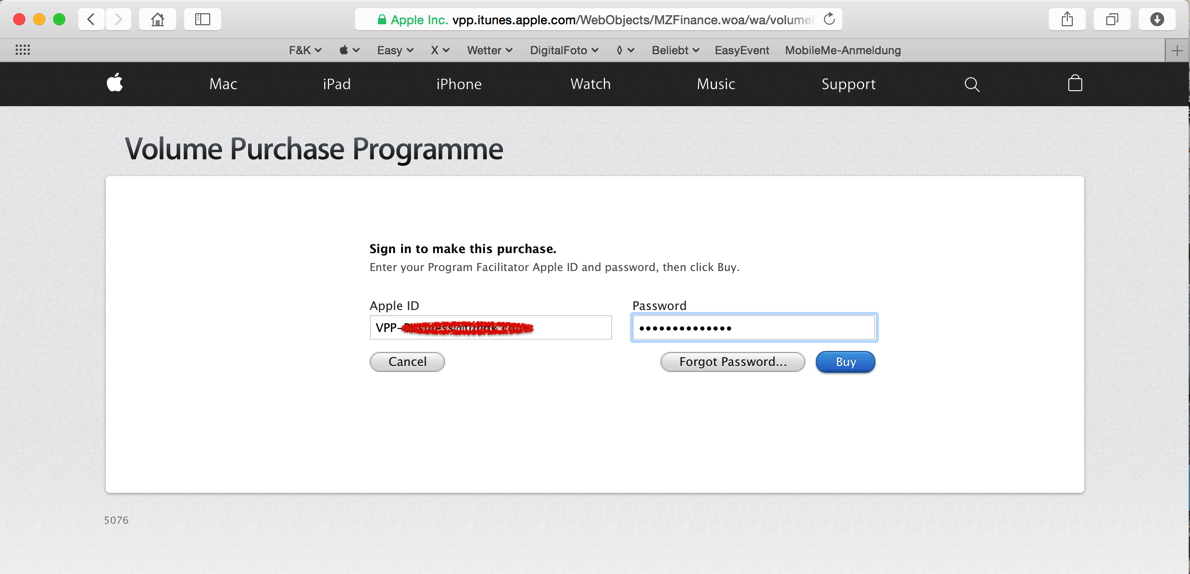1190x574 pixels.
Task: Expand the Wetter bookmarks folder
Action: point(490,50)
